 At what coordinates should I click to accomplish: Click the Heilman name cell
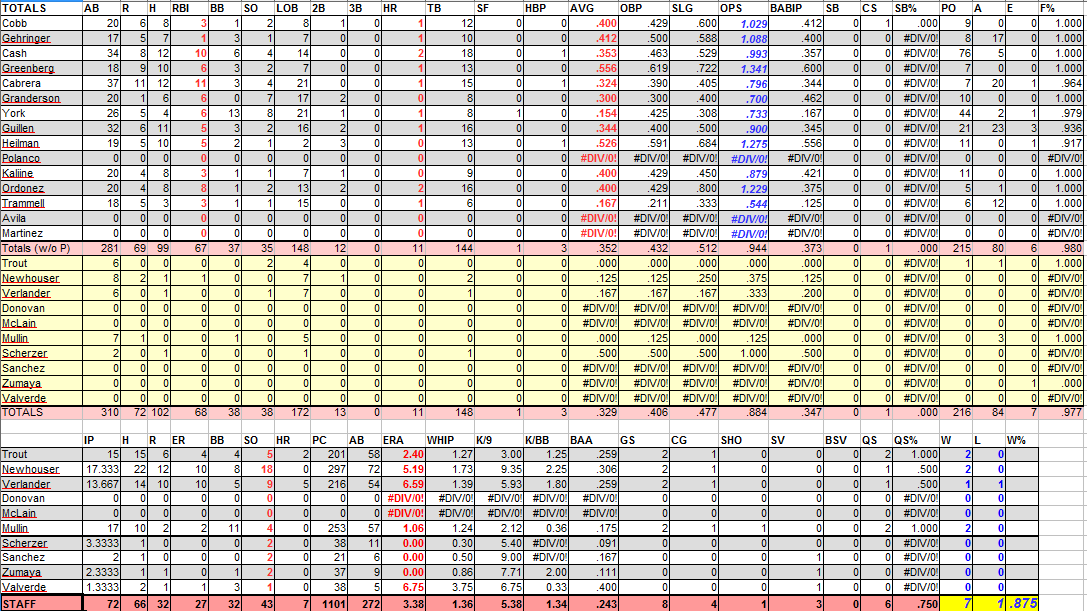coord(42,144)
